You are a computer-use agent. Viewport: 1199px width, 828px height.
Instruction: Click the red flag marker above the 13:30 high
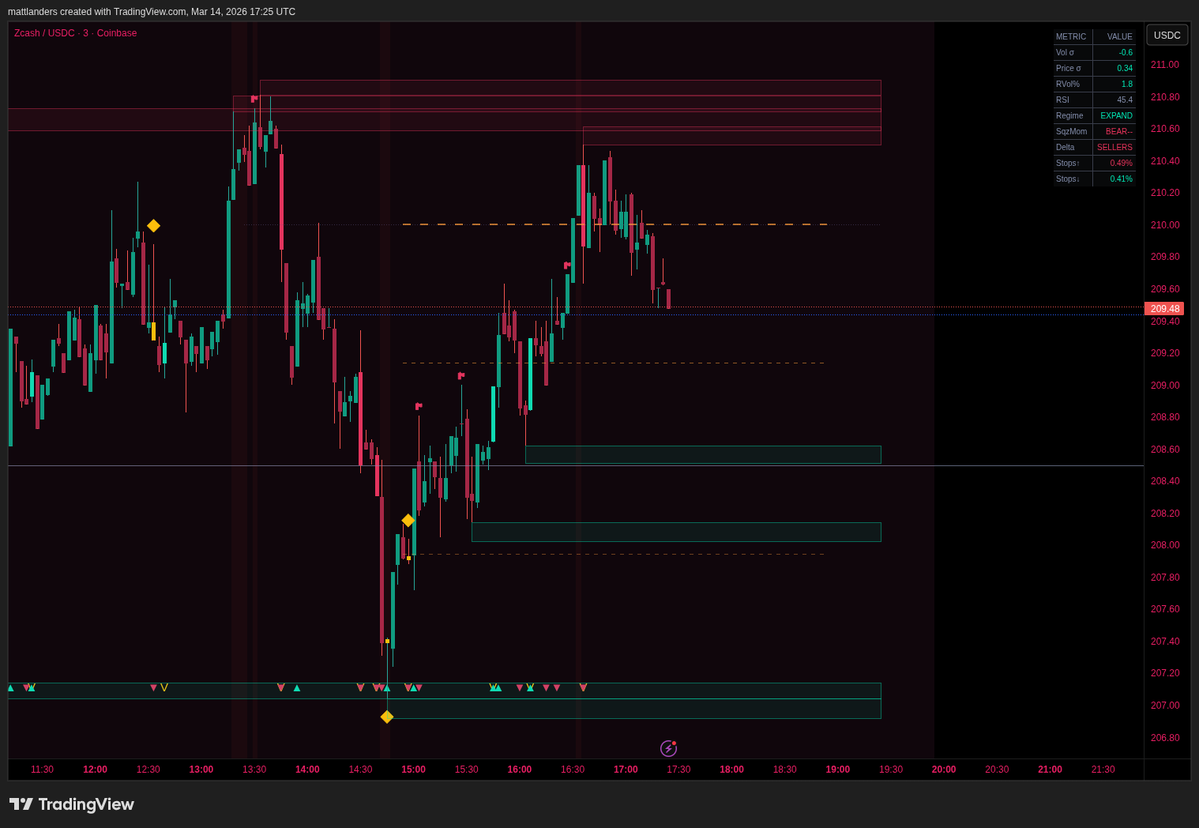(x=254, y=99)
